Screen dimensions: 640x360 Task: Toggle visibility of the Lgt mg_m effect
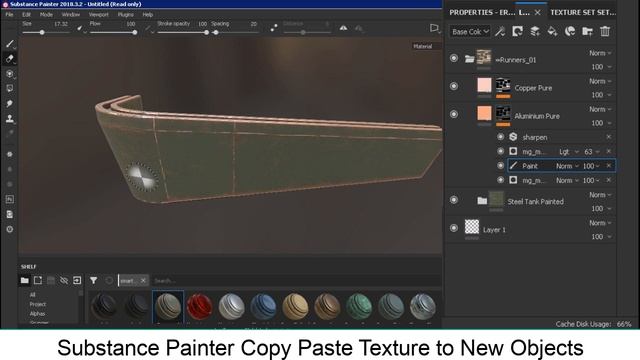click(500, 151)
